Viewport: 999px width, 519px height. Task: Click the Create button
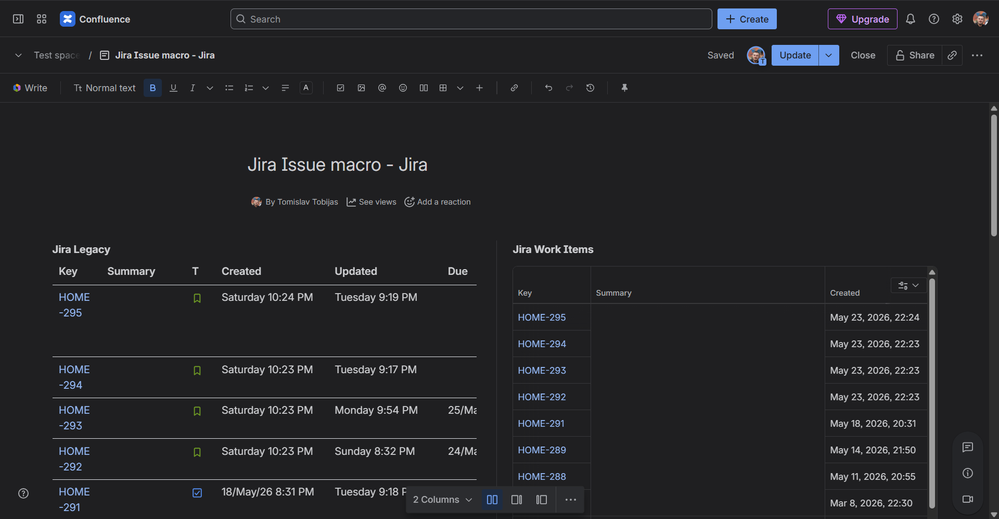coord(747,19)
